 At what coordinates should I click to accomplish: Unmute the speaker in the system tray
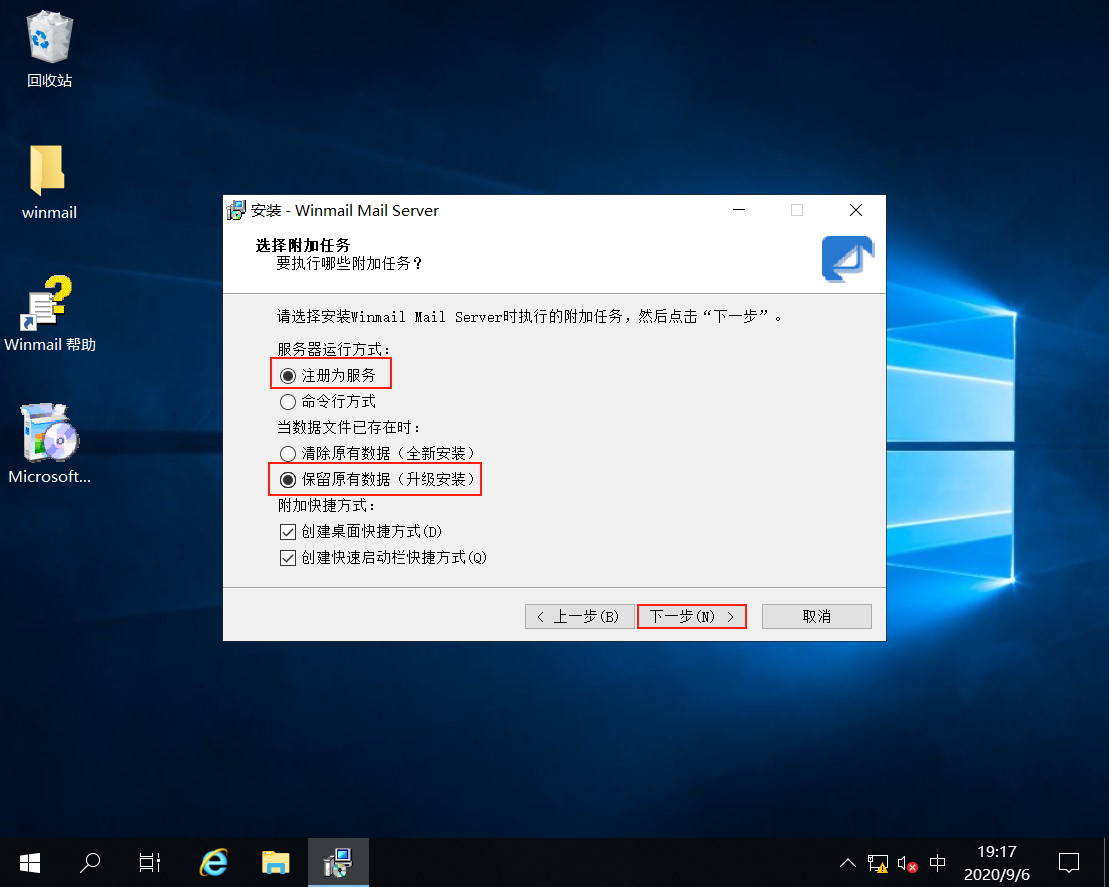[905, 862]
